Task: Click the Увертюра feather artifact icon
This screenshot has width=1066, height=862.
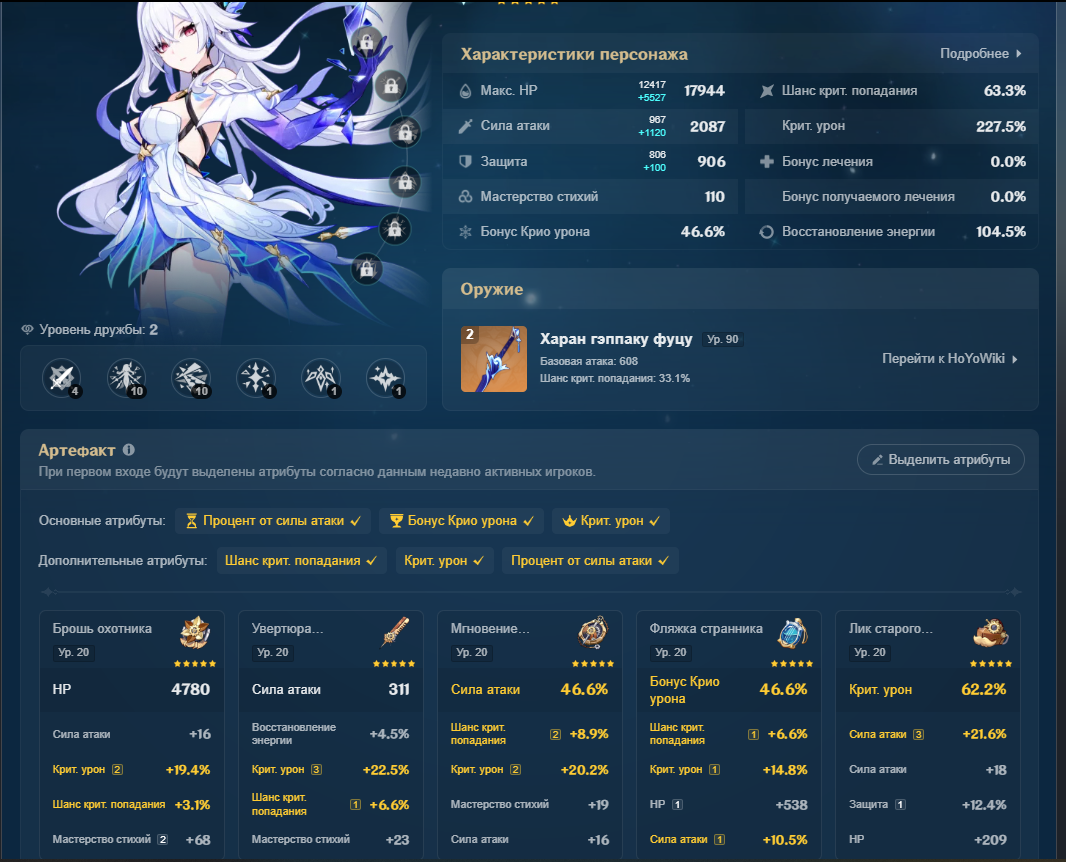Action: pyautogui.click(x=395, y=633)
